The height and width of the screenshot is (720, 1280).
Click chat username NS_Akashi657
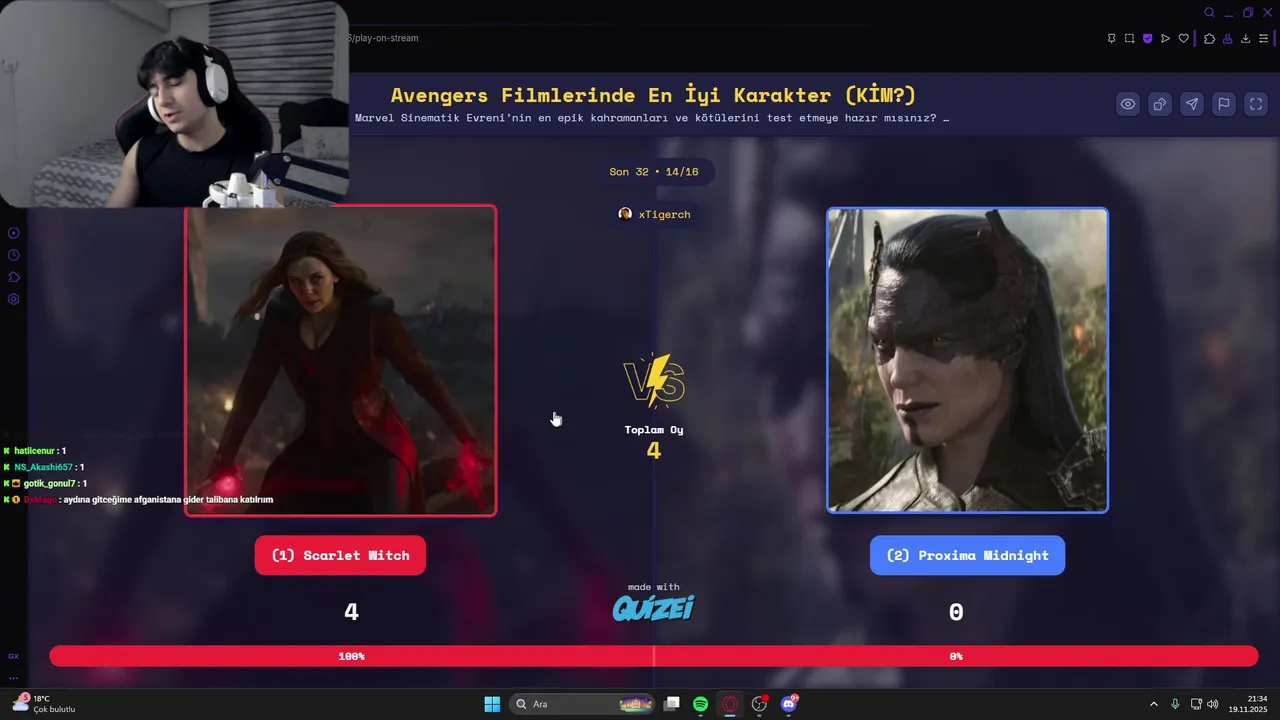[43, 467]
